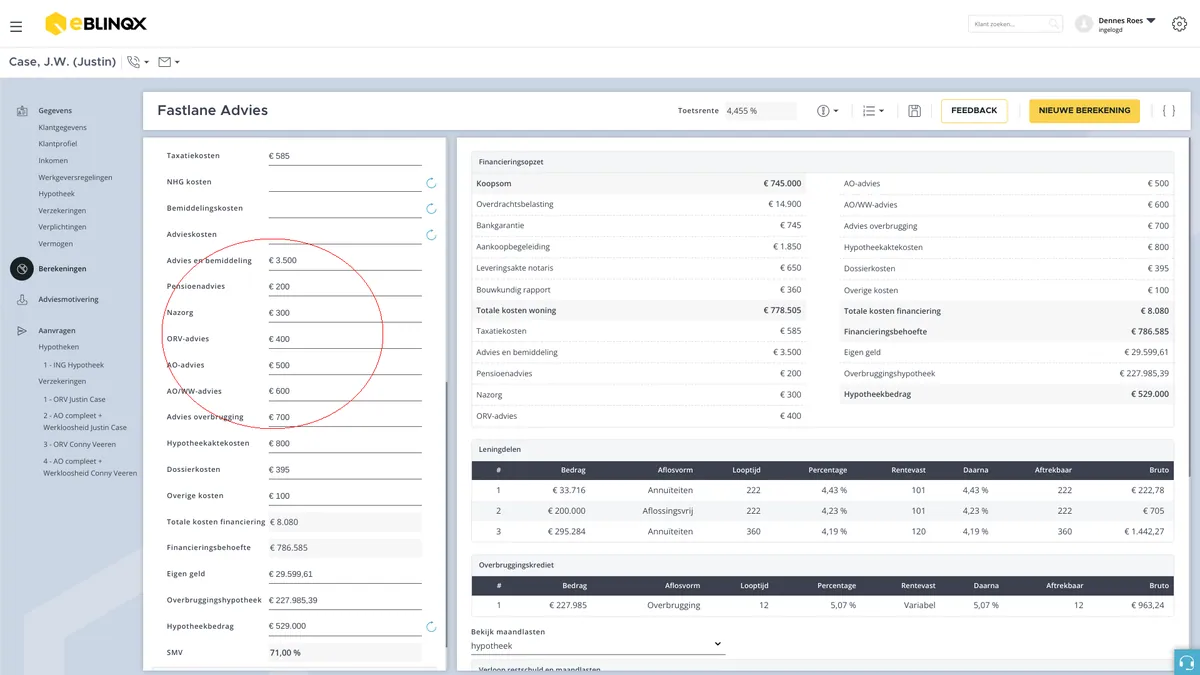The width and height of the screenshot is (1200, 675).
Task: Open the Dennes Roes user menu
Action: tap(1126, 24)
